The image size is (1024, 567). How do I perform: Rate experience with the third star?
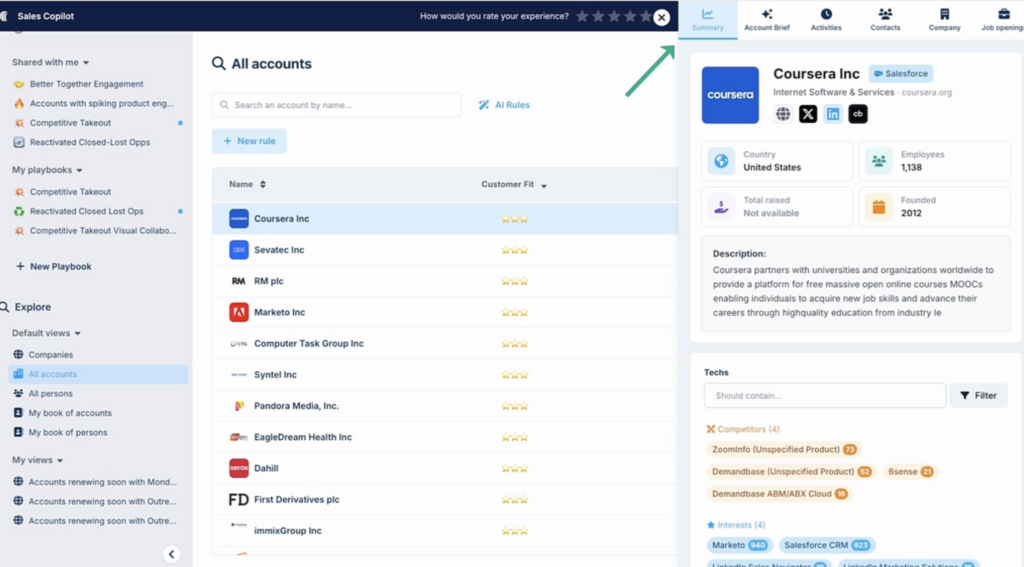614,16
